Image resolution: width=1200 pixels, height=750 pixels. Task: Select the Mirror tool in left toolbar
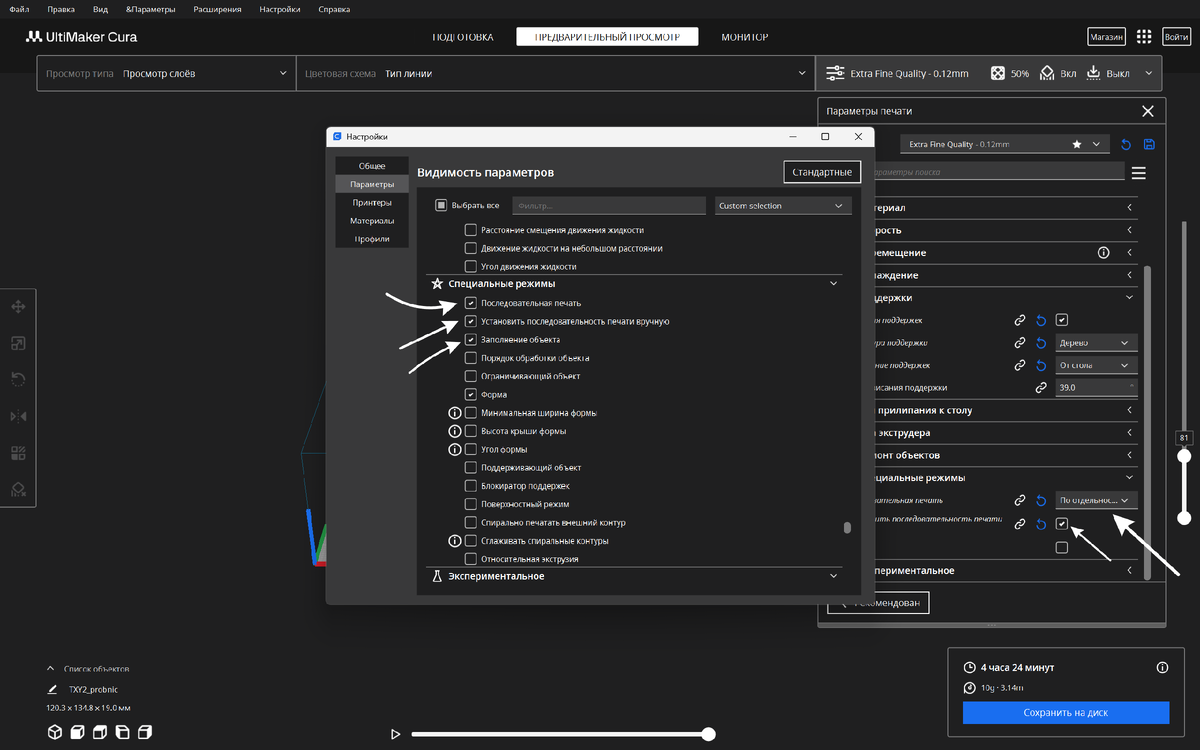click(x=18, y=416)
